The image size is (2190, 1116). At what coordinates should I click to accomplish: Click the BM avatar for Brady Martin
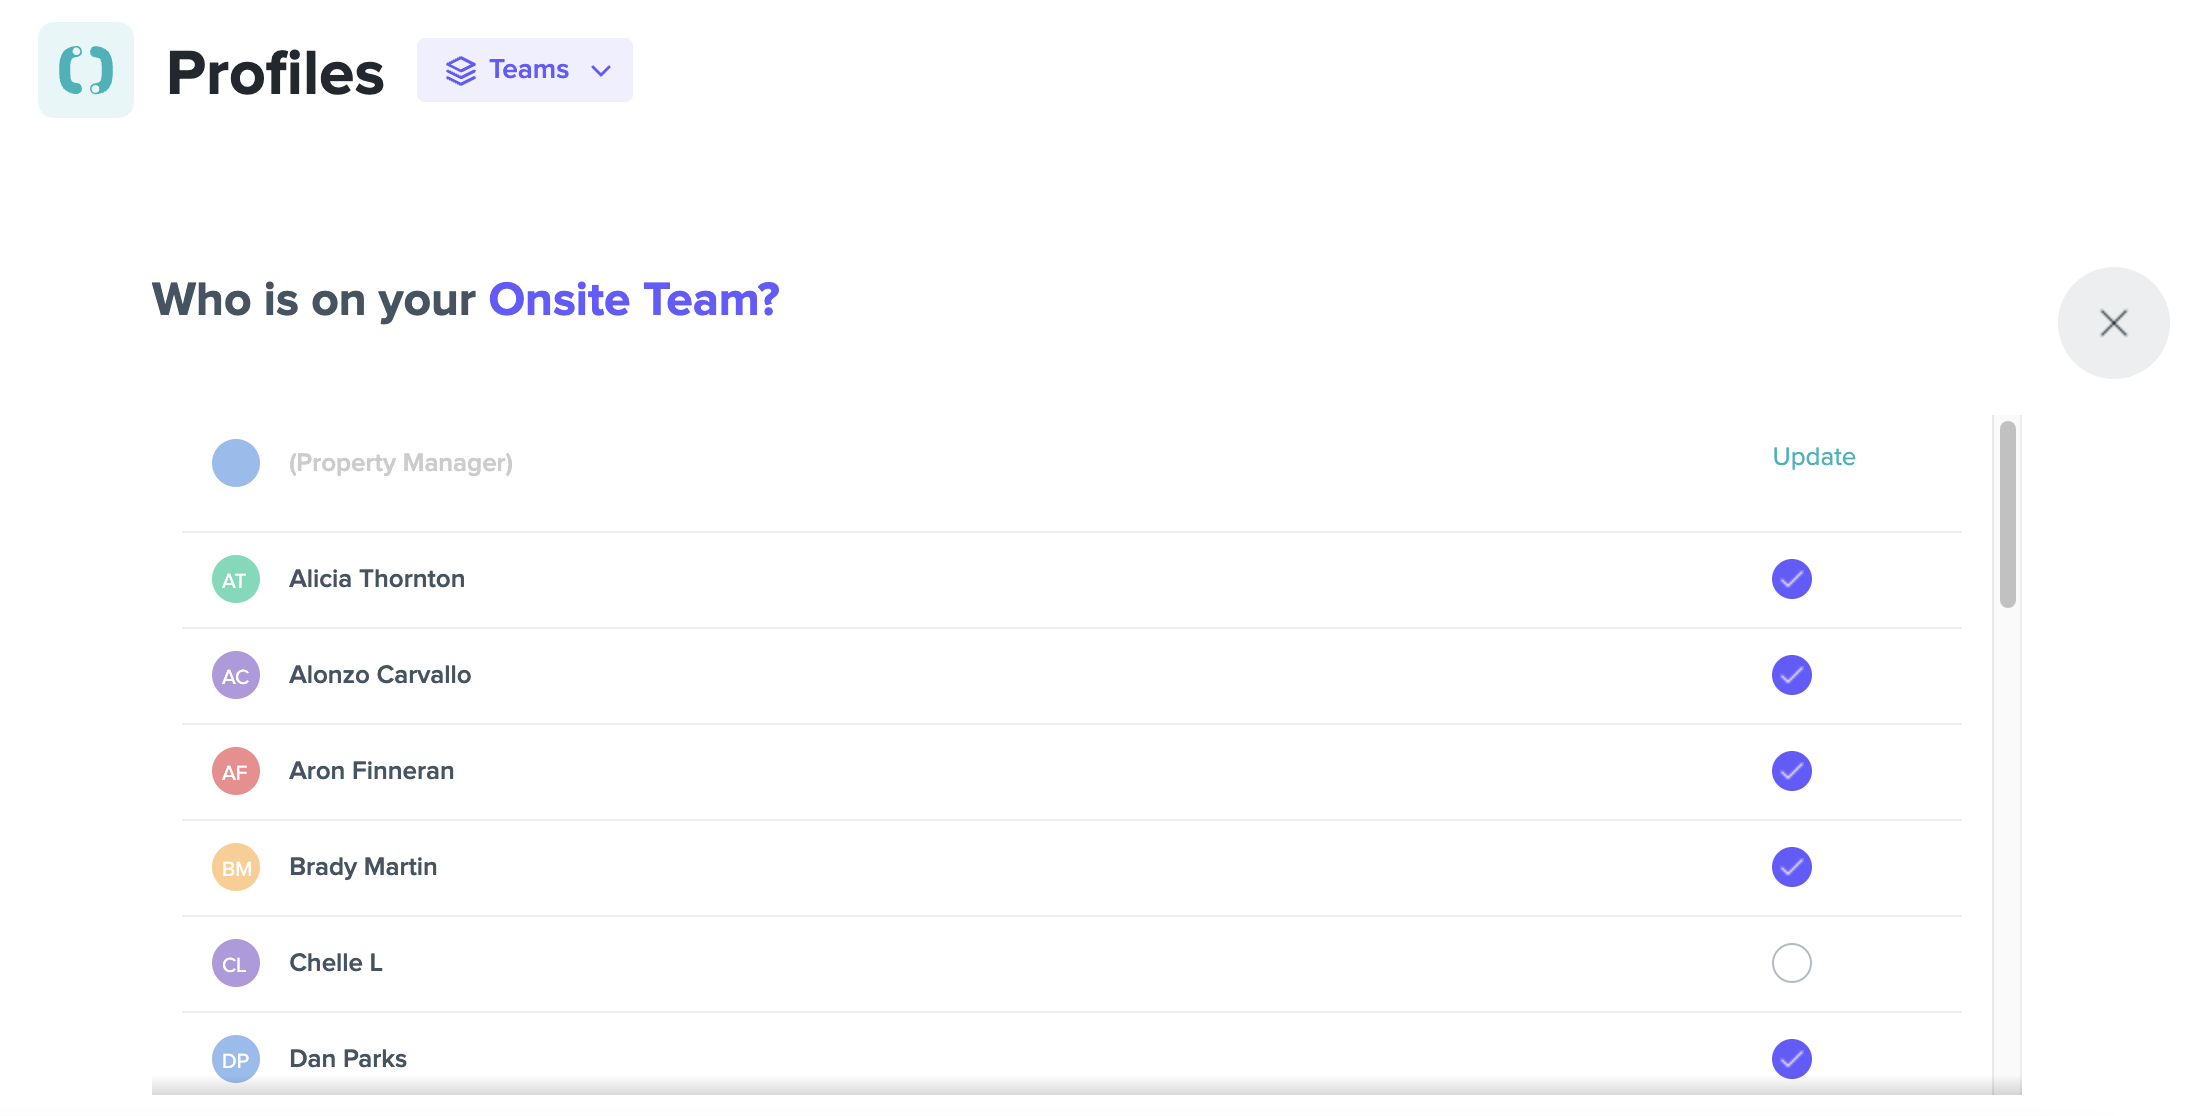coord(236,867)
